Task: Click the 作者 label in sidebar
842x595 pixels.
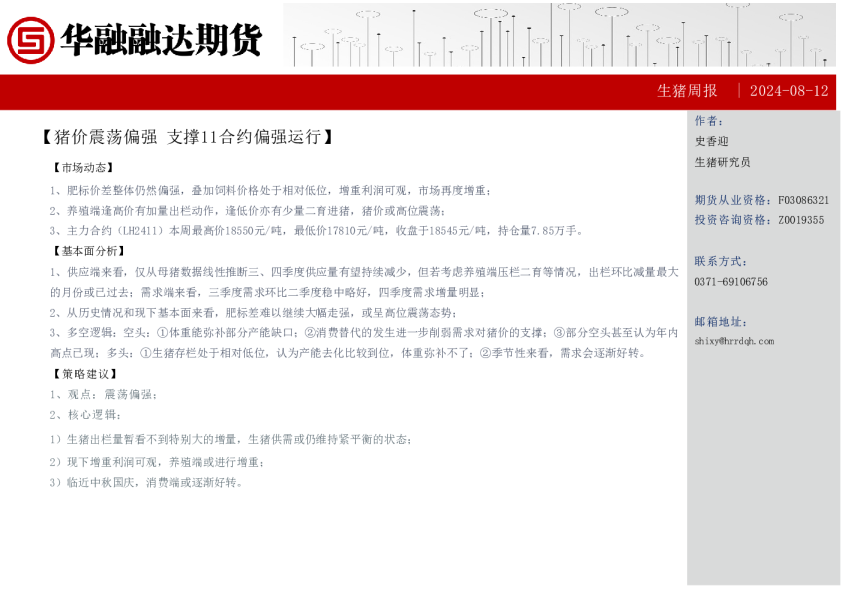Action: (x=708, y=121)
